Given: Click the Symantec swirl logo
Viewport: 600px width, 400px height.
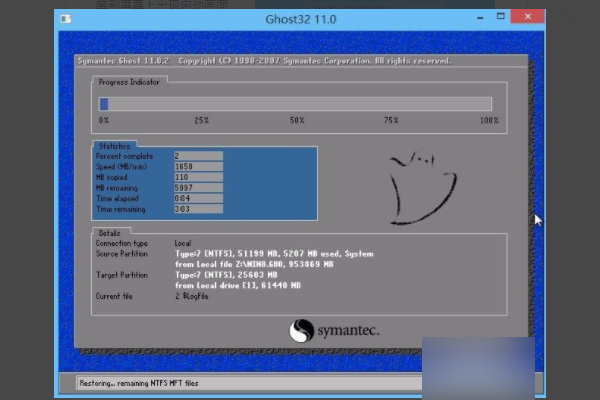Looking at the screenshot, I should coord(302,331).
